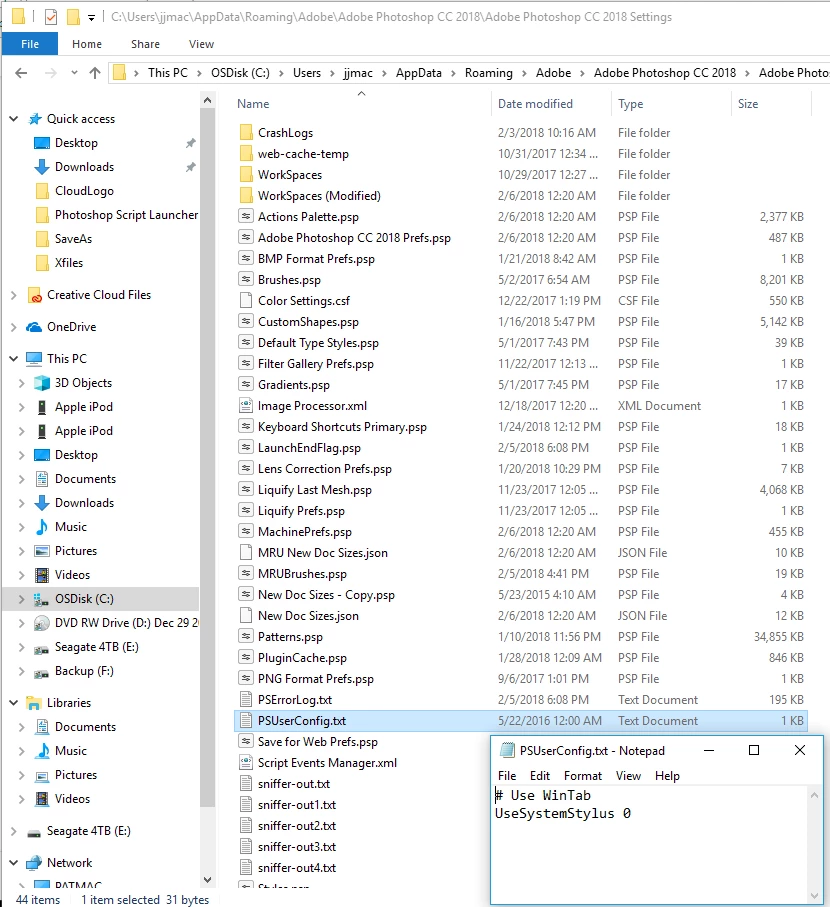Image resolution: width=830 pixels, height=907 pixels.
Task: Go up one folder level arrow
Action: (x=95, y=73)
